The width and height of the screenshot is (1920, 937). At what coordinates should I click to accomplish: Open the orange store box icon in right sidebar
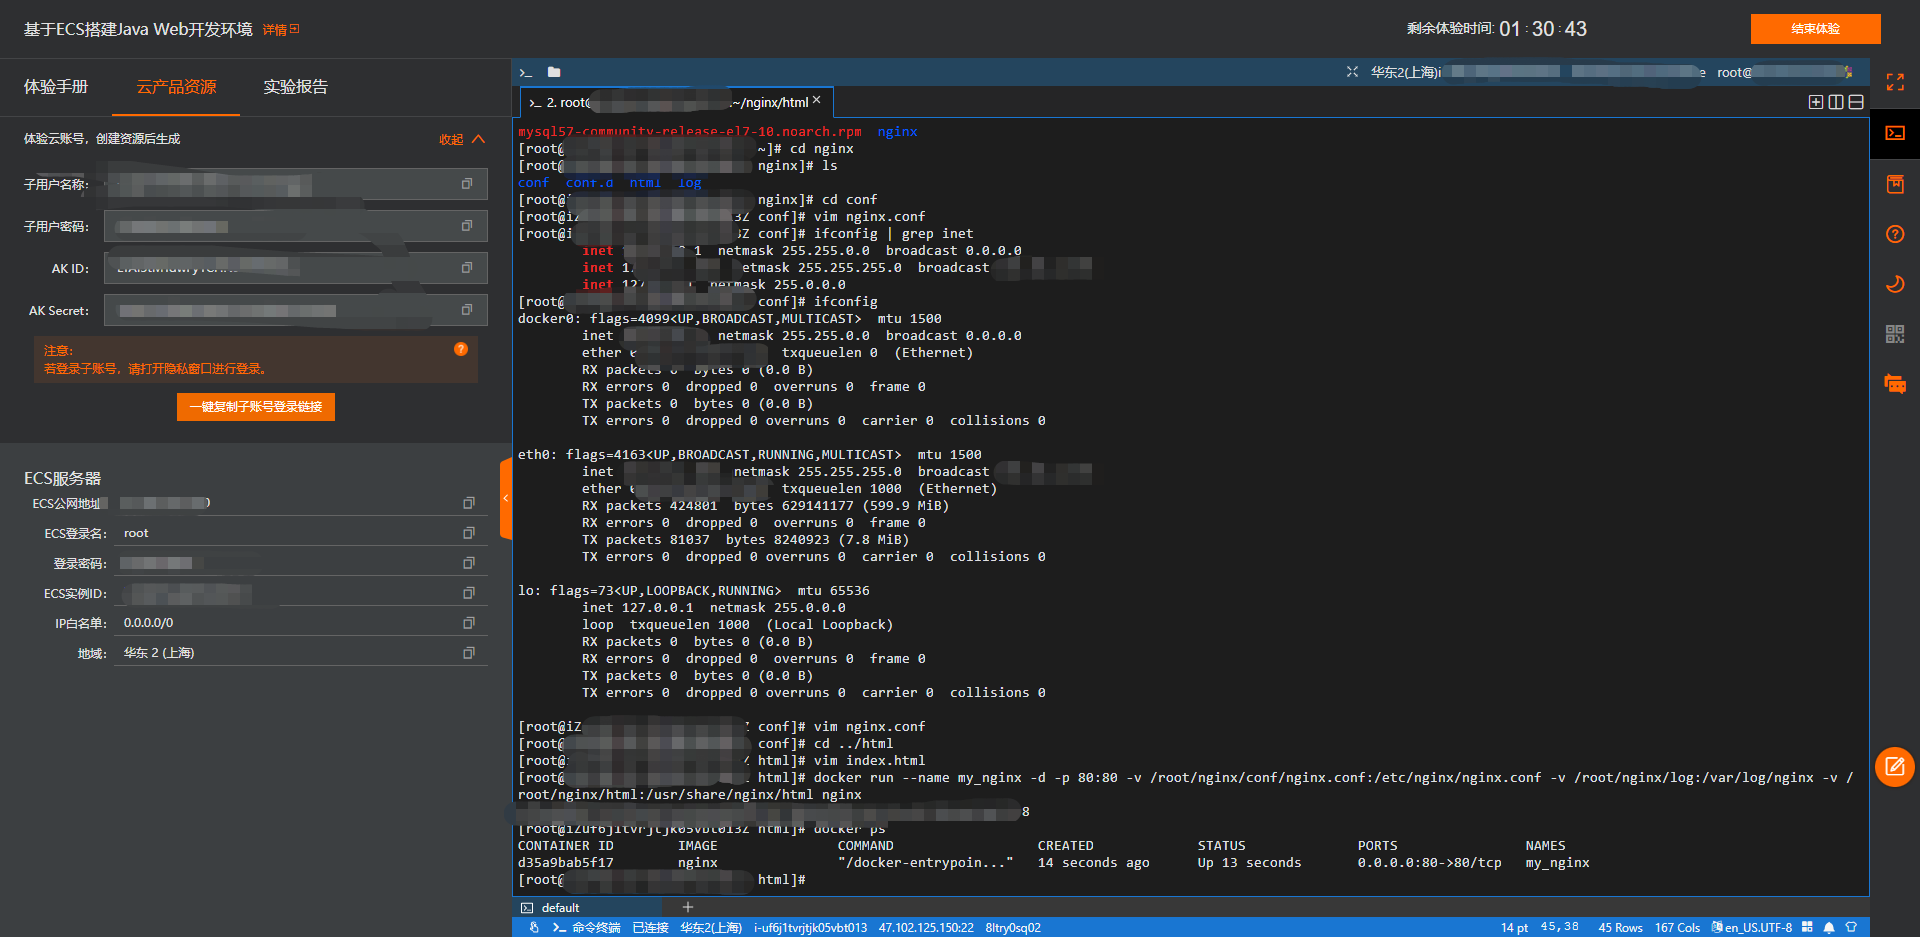click(x=1895, y=184)
